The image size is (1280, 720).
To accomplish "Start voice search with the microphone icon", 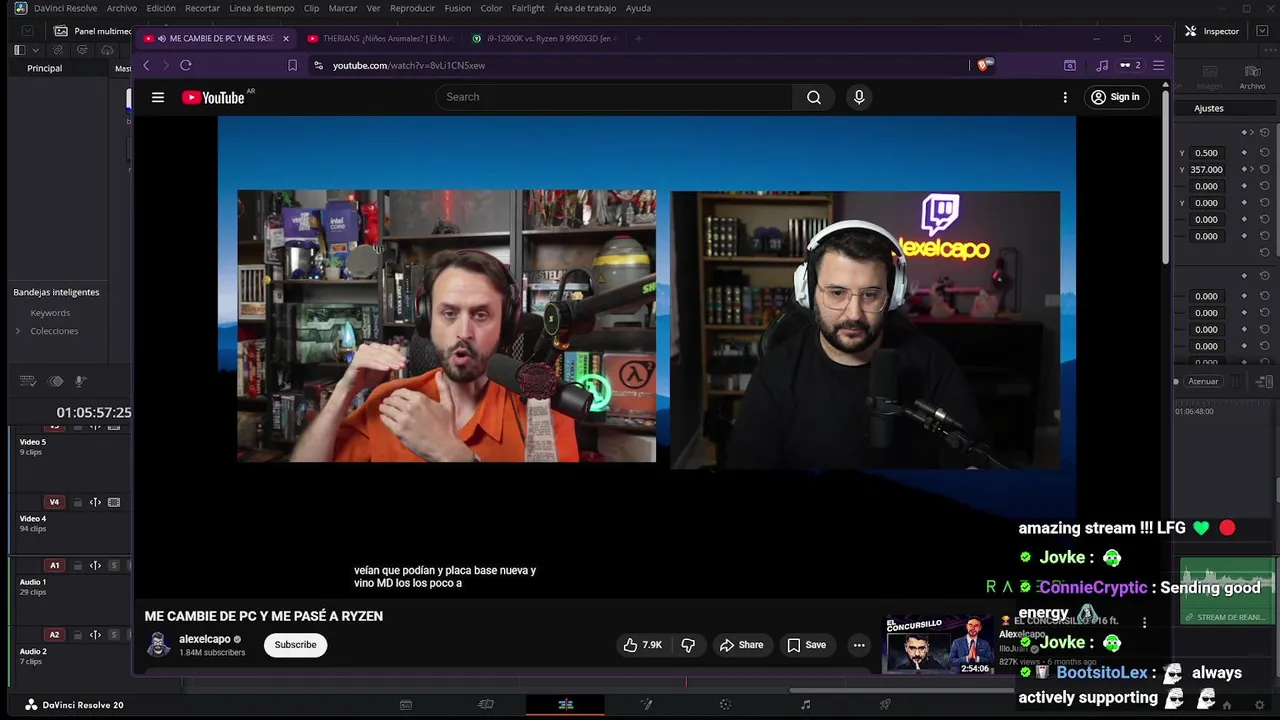I will coord(859,97).
